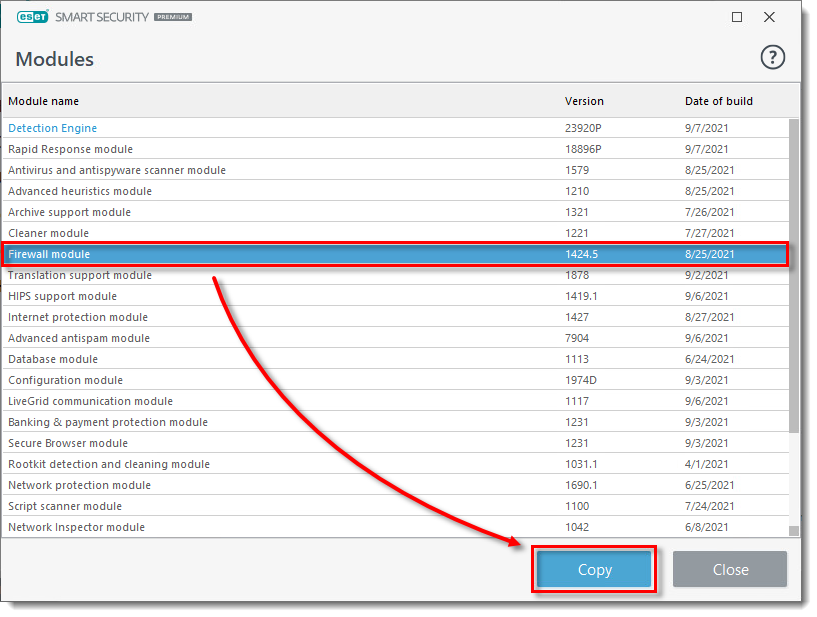The image size is (817, 617).
Task: Open the Detection Engine link
Action: coord(53,128)
